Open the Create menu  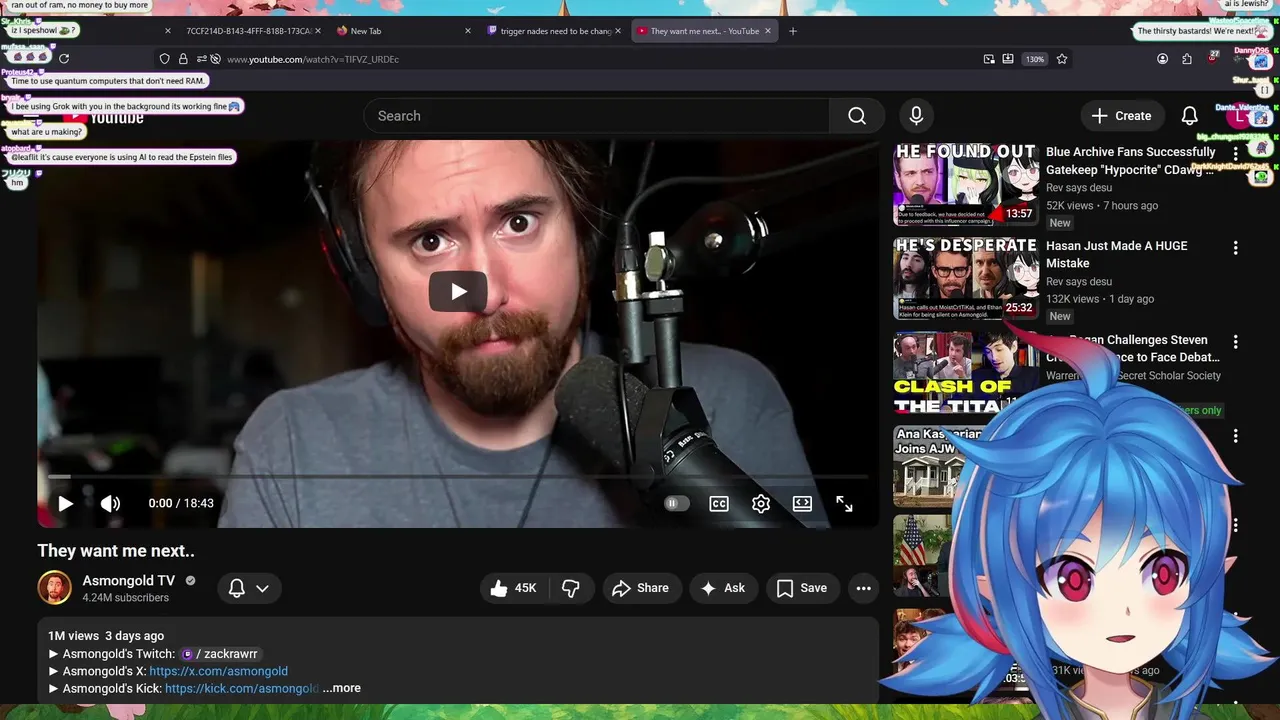(x=1122, y=116)
